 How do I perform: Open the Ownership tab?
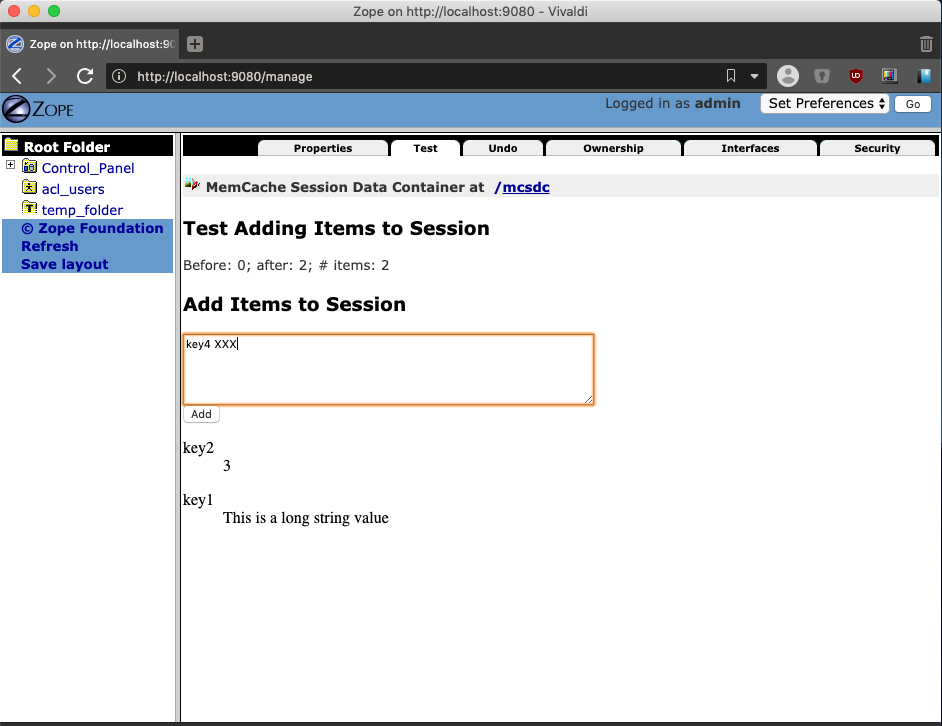(613, 148)
